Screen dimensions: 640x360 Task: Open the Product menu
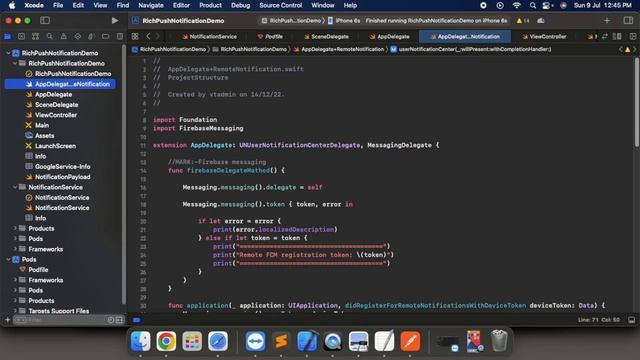(x=210, y=5)
